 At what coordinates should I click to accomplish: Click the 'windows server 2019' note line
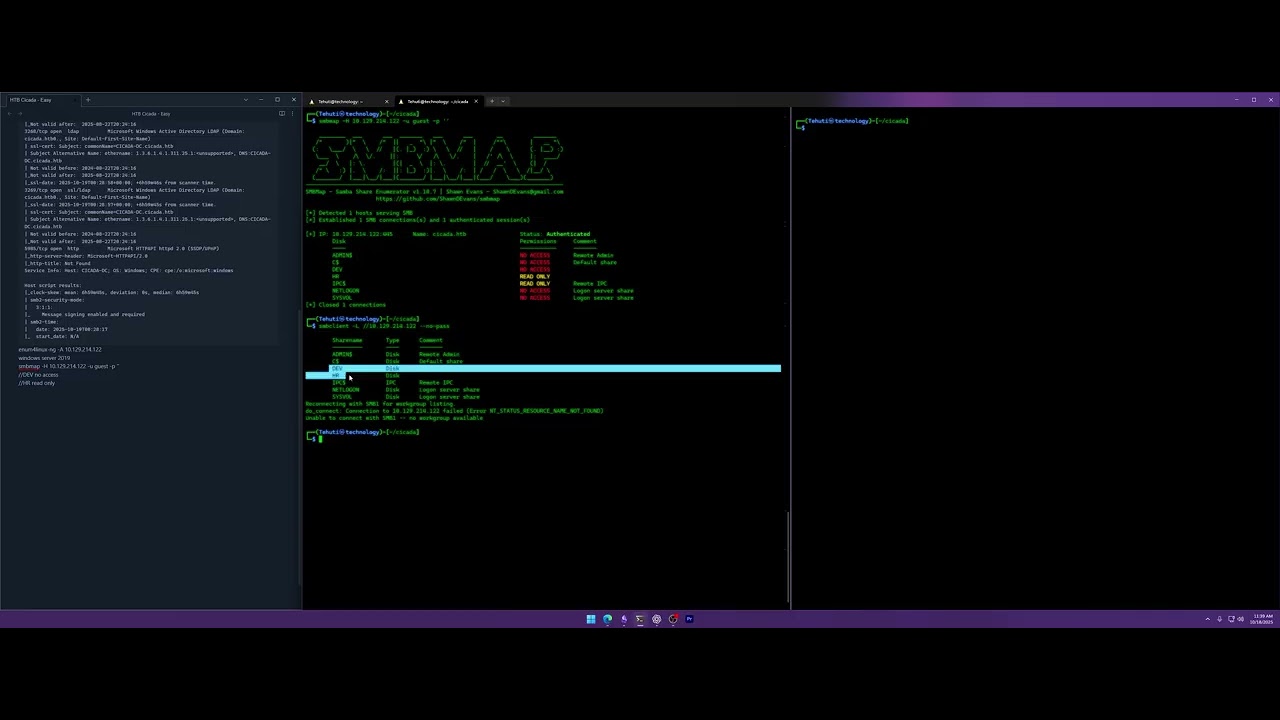pyautogui.click(x=44, y=358)
